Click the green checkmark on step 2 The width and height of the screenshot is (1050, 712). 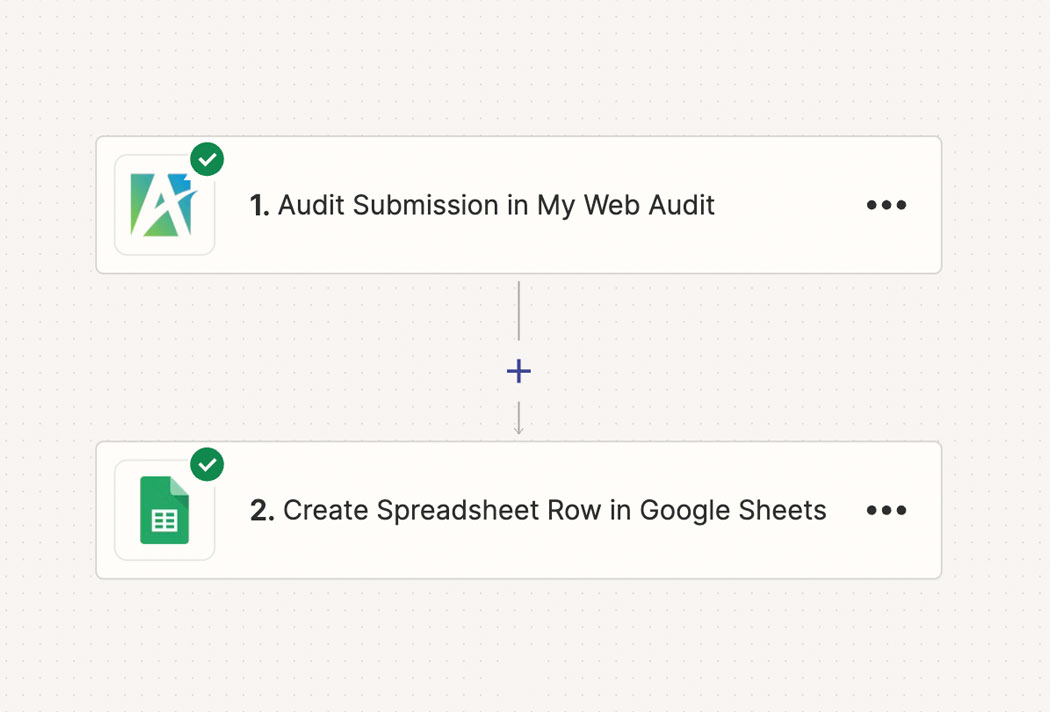[x=207, y=464]
